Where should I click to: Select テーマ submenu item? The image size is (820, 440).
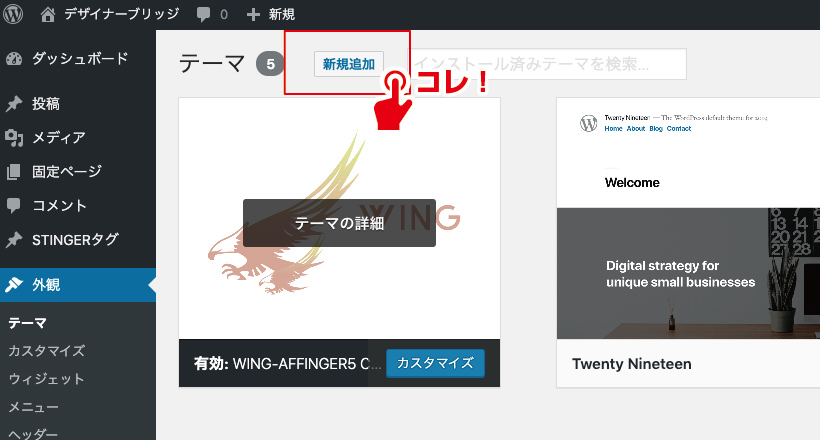click(x=28, y=323)
